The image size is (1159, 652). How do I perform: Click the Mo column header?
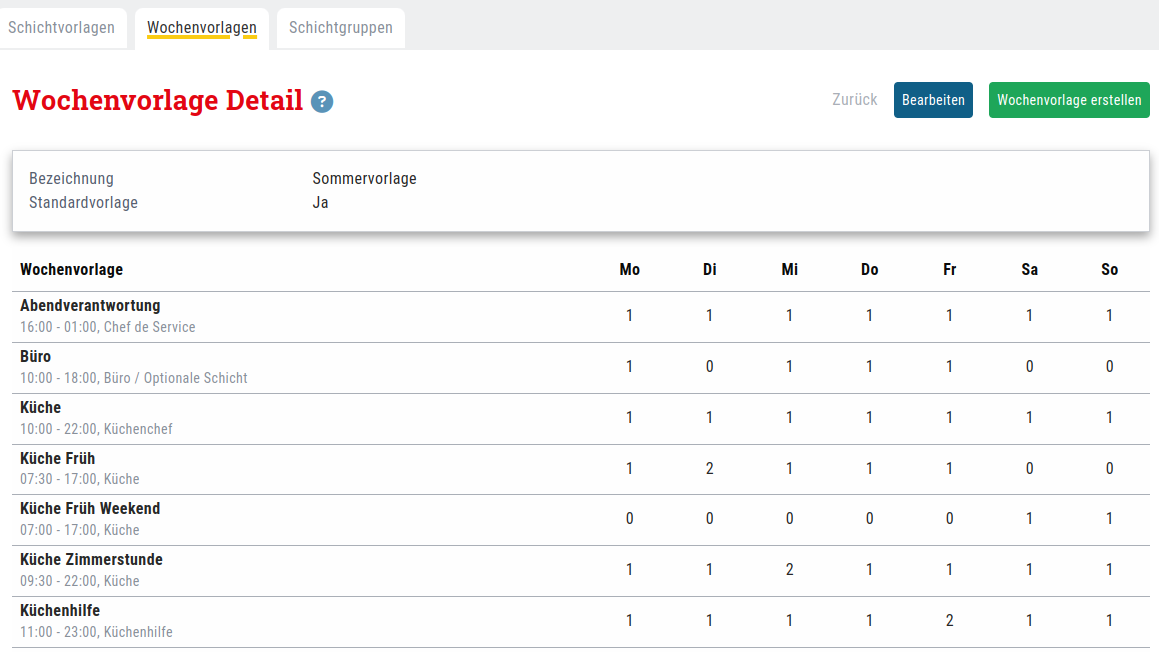630,270
